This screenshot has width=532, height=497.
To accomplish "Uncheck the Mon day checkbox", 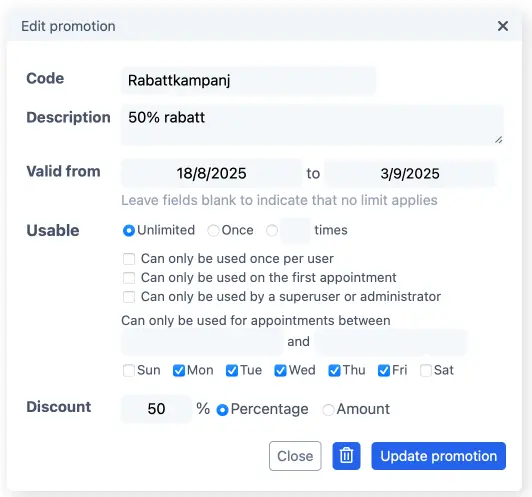I will (x=179, y=370).
